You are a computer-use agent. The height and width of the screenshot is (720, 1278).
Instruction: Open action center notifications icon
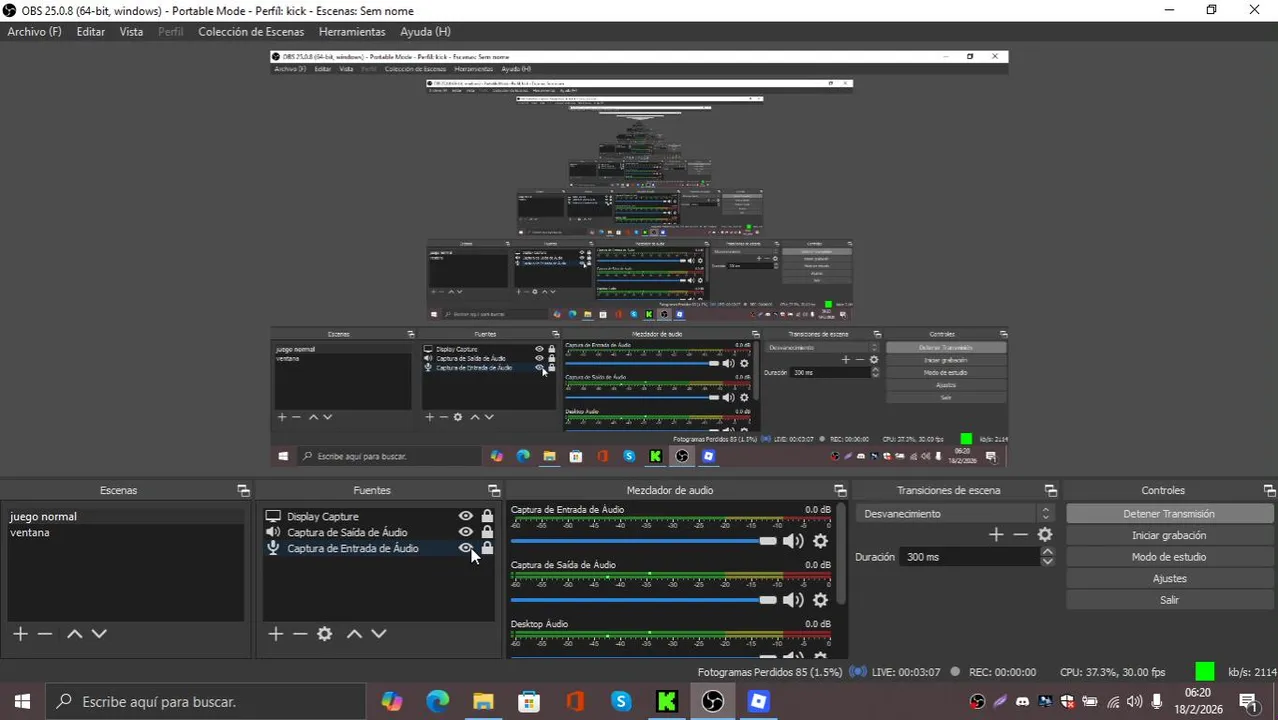(x=1248, y=702)
